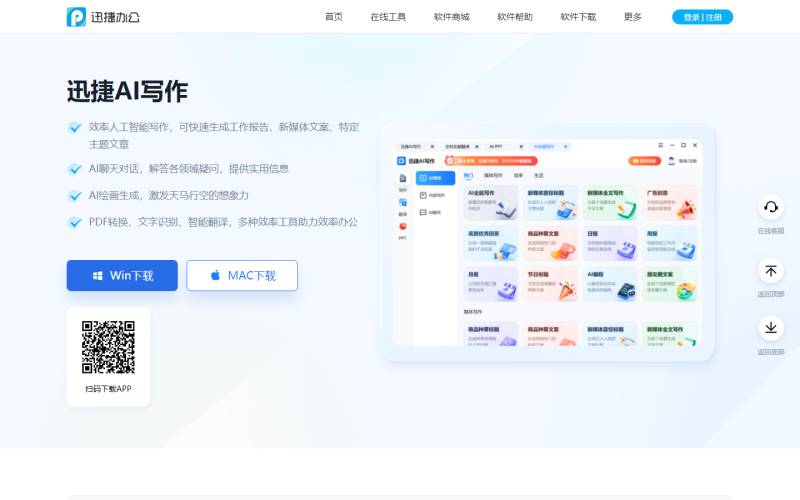Go to the 首页 nav item
Screen dimensions: 800x500
[x=334, y=17]
